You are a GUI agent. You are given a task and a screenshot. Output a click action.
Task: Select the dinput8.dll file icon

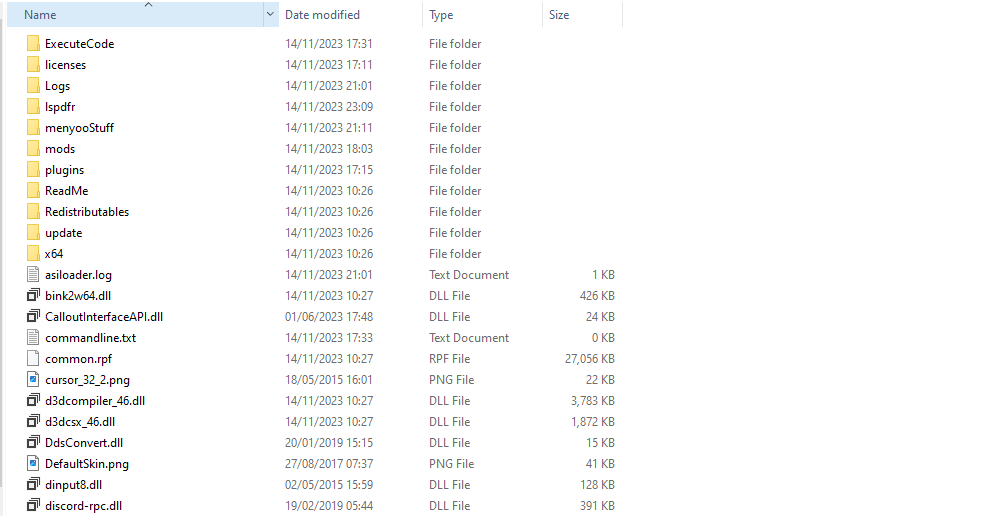point(33,485)
